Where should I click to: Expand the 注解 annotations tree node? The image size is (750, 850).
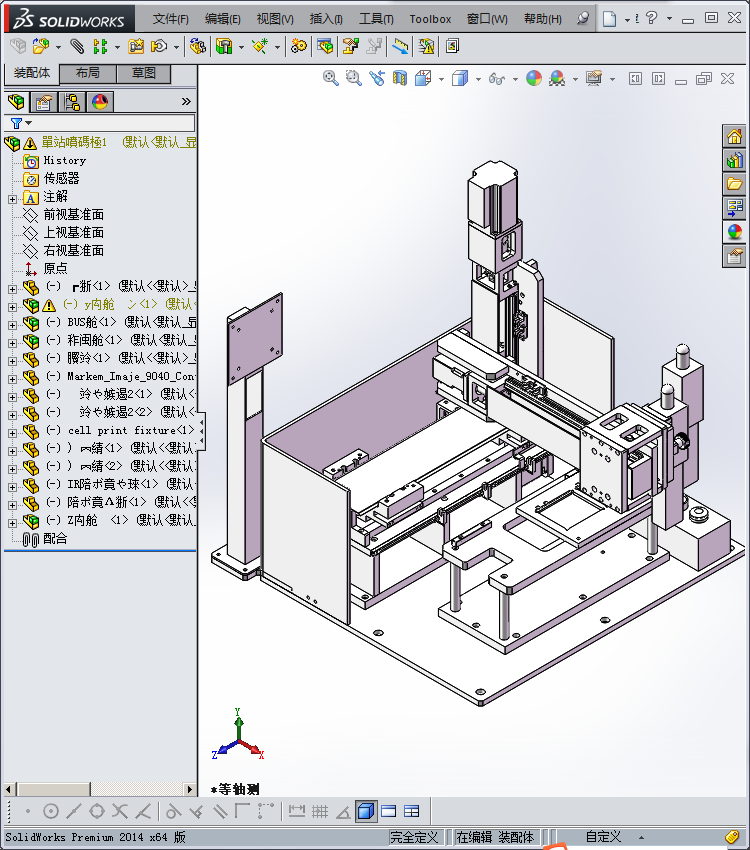[x=12, y=199]
